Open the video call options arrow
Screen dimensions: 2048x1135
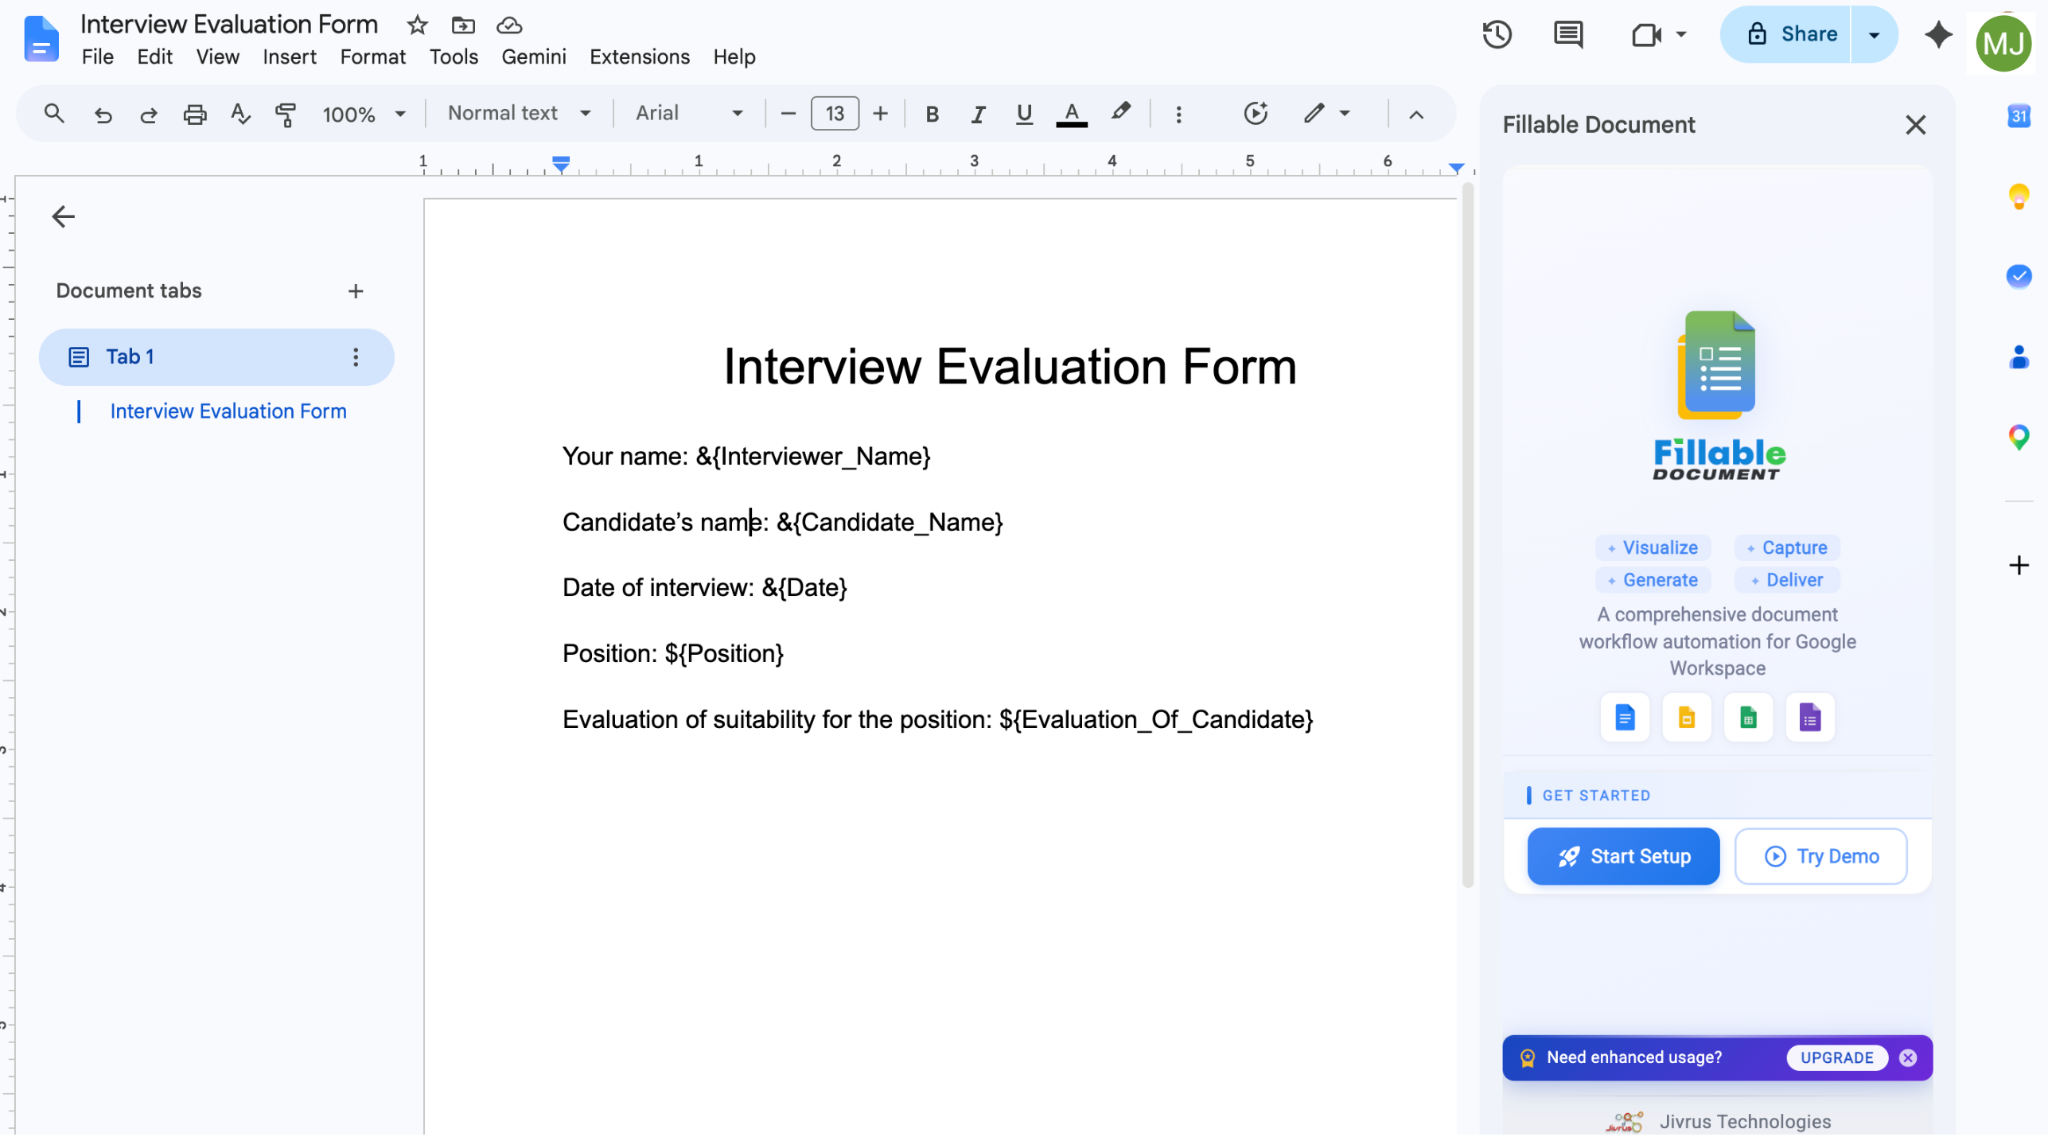click(x=1681, y=34)
